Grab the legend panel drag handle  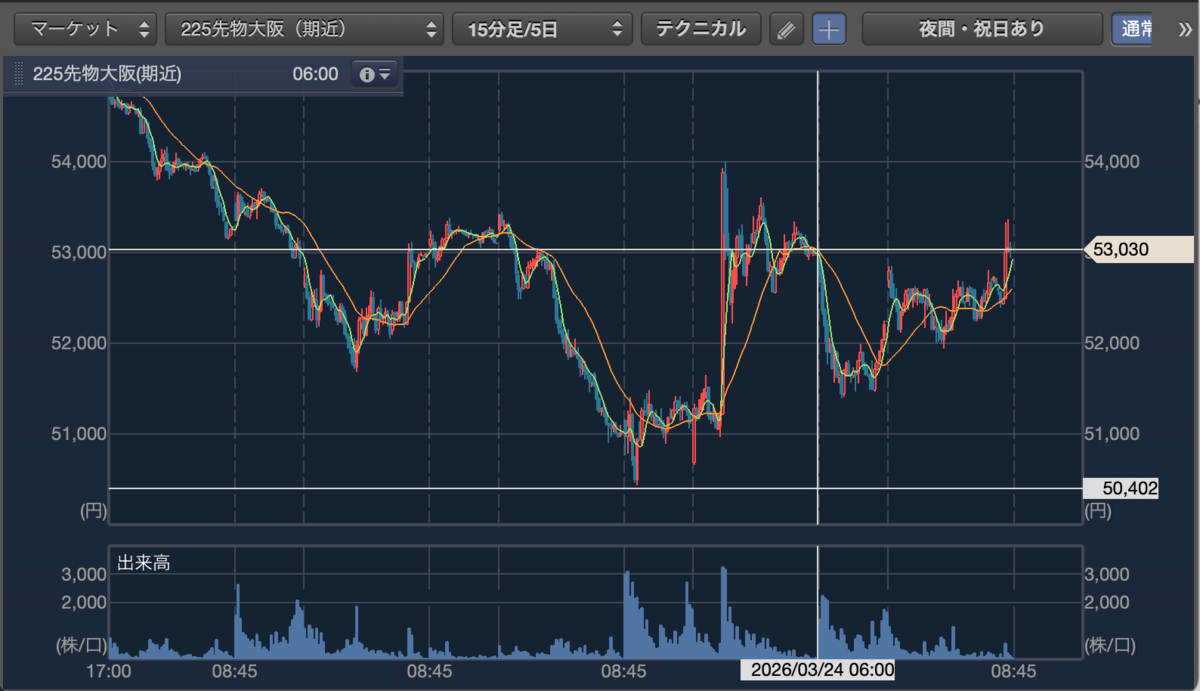18,74
